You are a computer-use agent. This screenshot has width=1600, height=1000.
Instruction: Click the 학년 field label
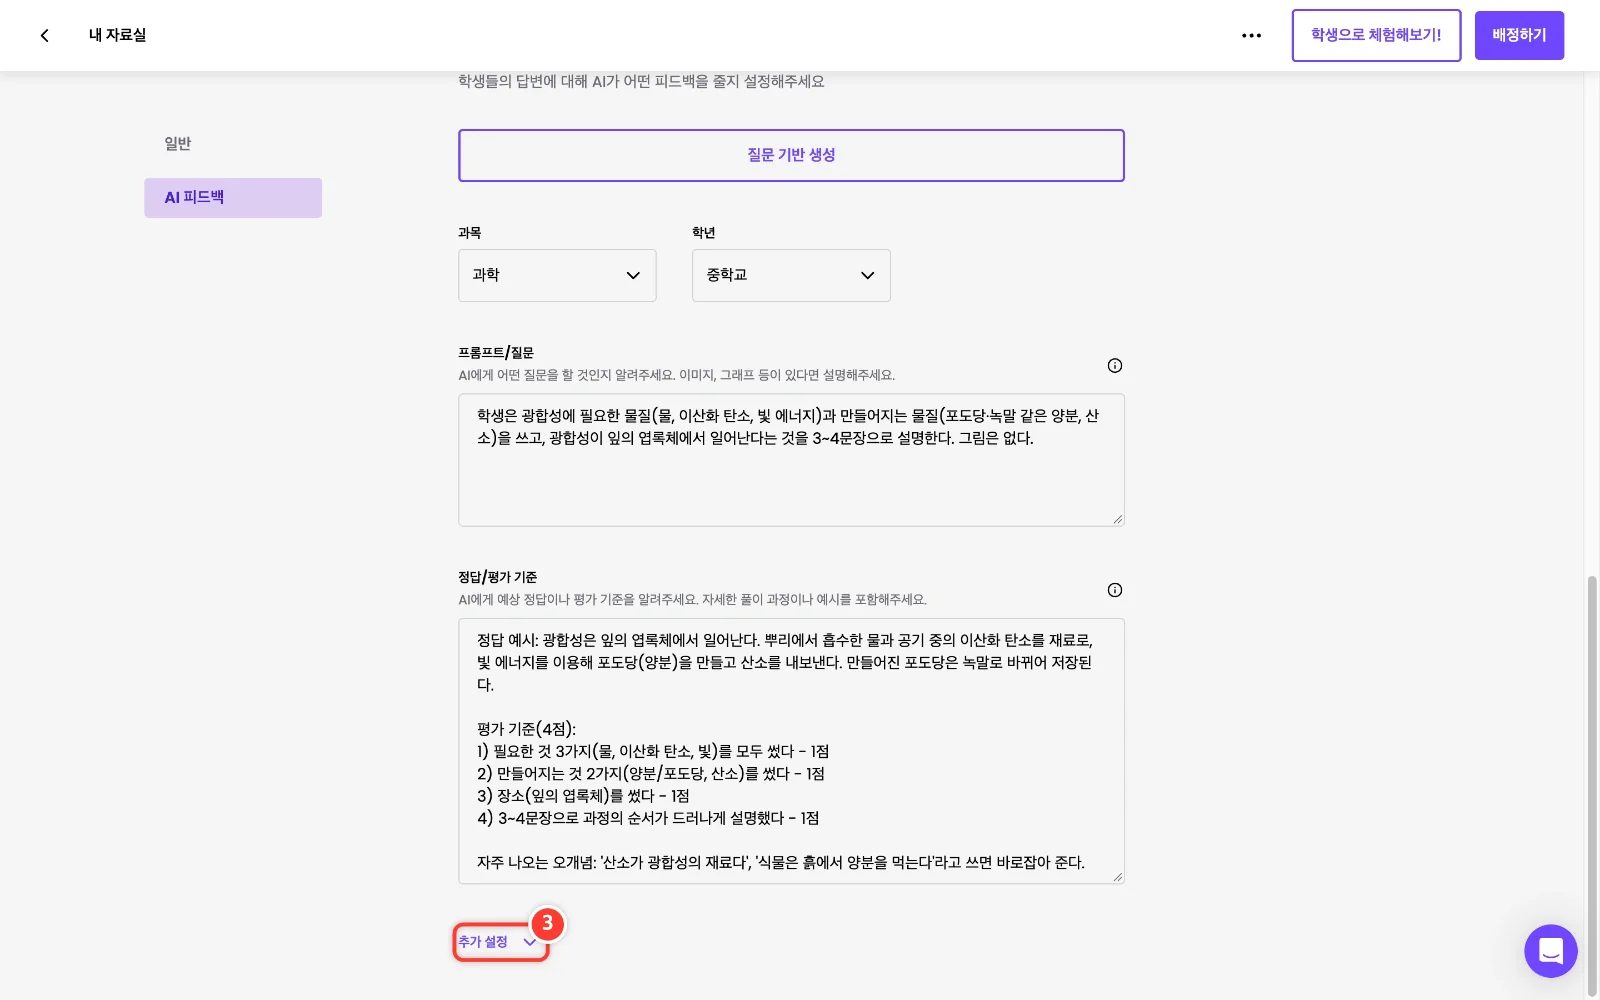pyautogui.click(x=703, y=233)
